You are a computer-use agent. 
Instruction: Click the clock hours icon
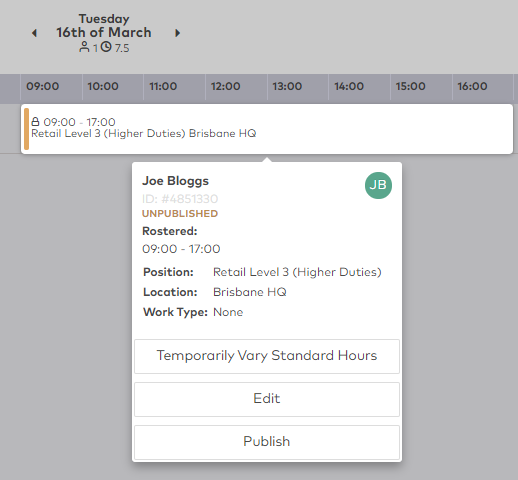tap(106, 47)
